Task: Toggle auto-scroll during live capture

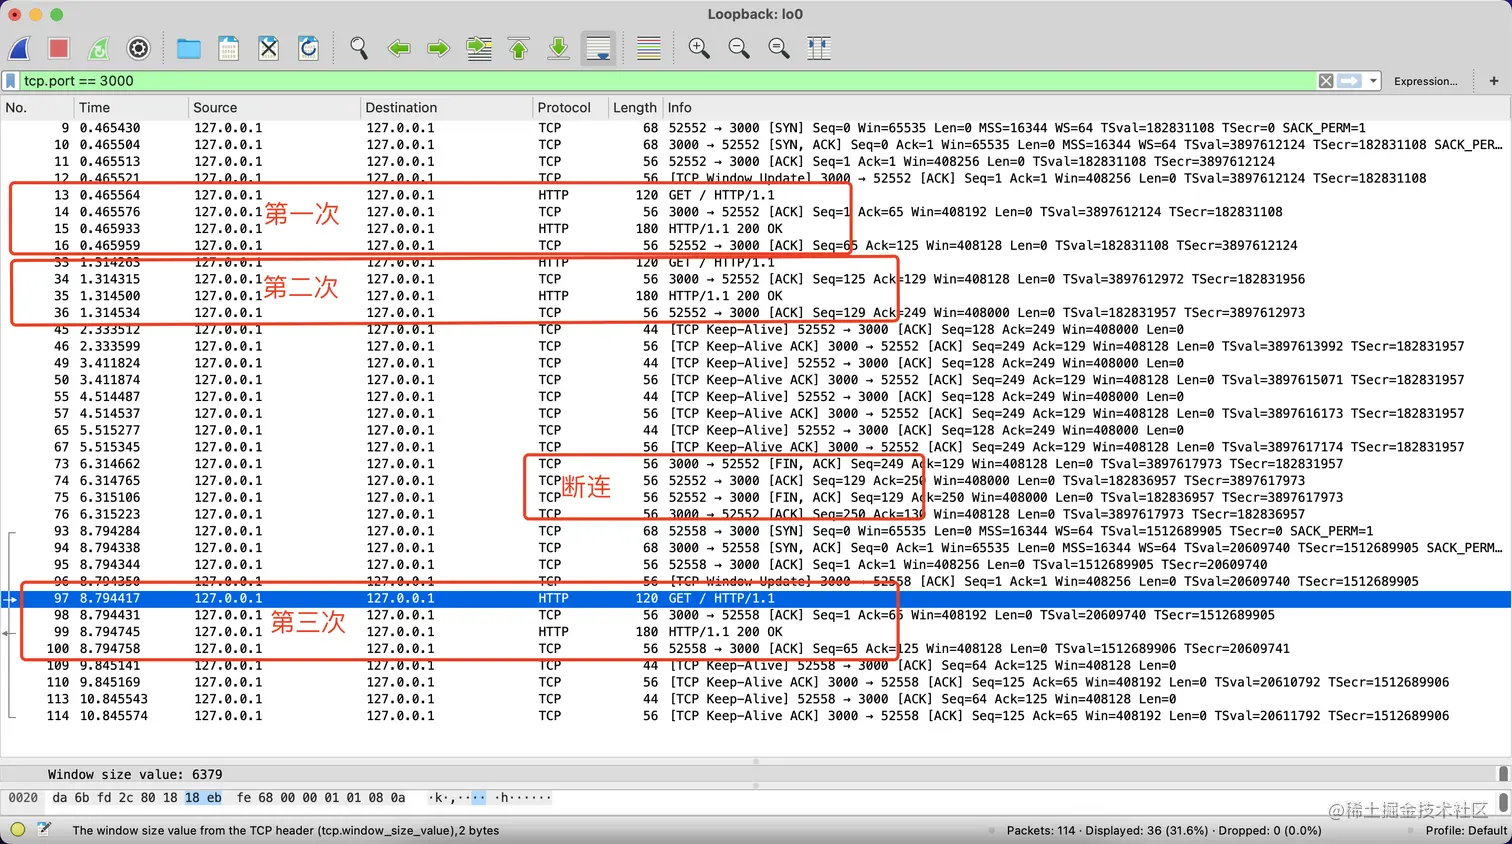Action: coord(599,48)
